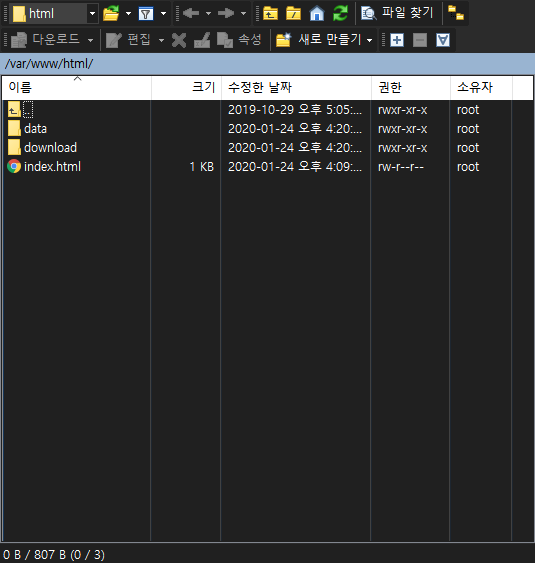Click the Chrome icon beside index.html

(x=14, y=166)
